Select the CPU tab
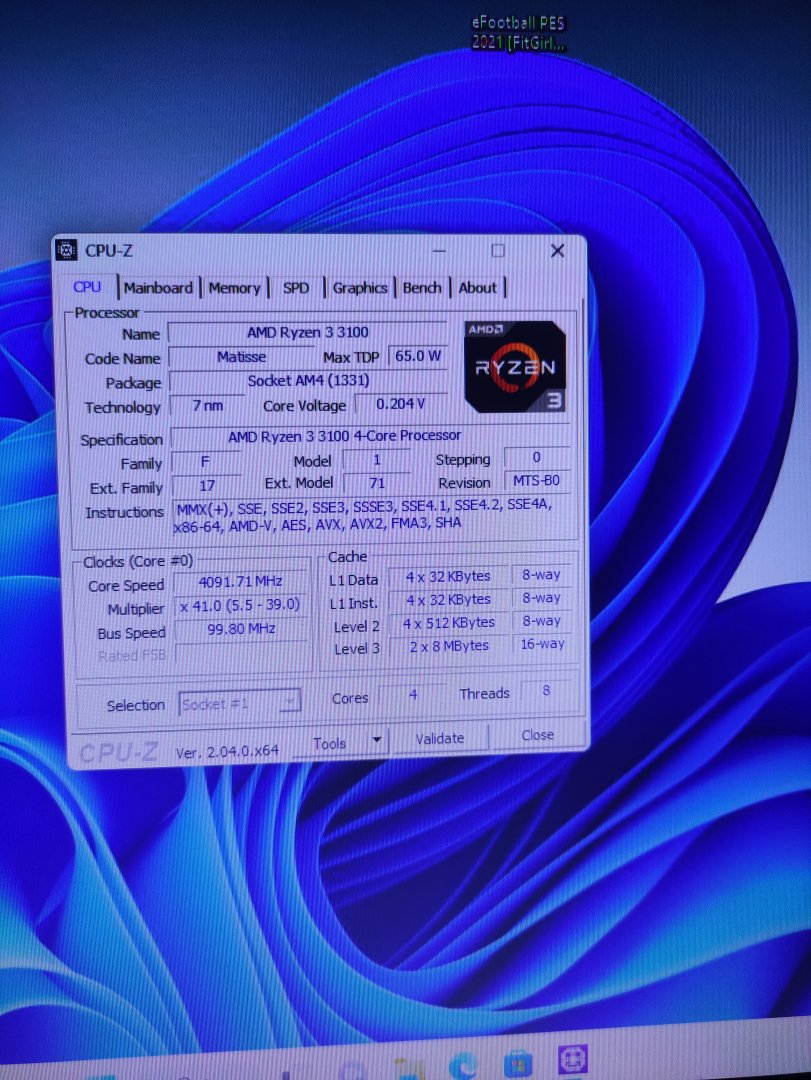 (x=88, y=287)
